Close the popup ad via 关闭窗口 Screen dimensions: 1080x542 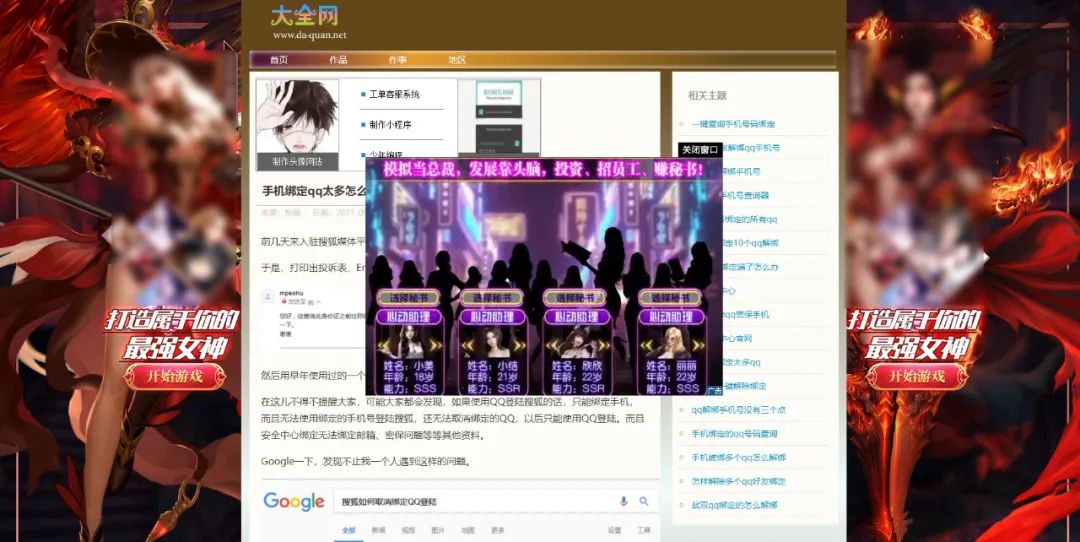click(700, 150)
